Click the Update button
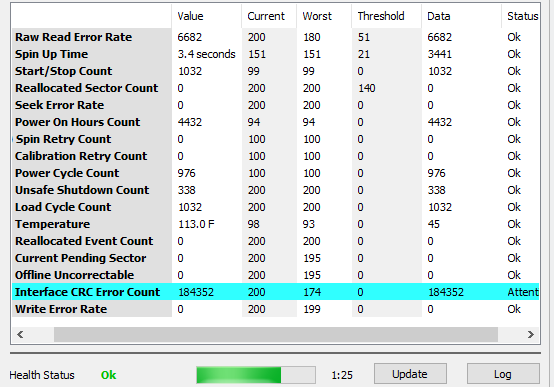This screenshot has height=387, width=554. click(x=410, y=374)
